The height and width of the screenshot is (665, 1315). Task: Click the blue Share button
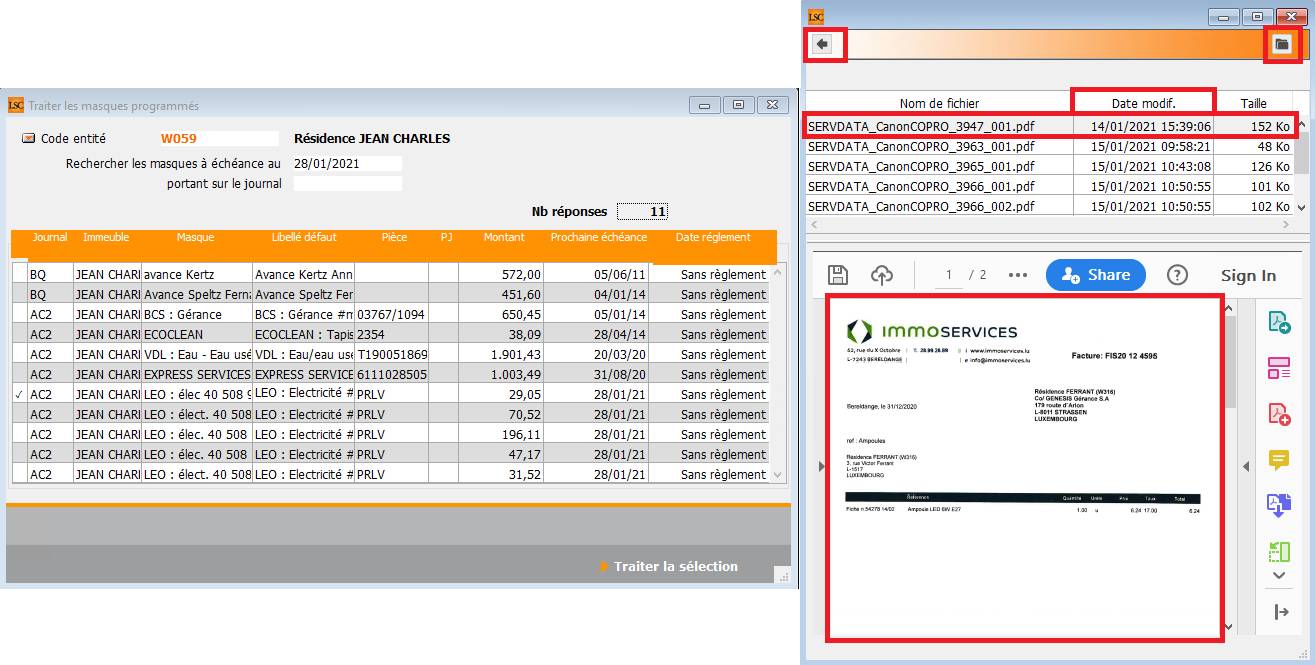click(x=1096, y=275)
